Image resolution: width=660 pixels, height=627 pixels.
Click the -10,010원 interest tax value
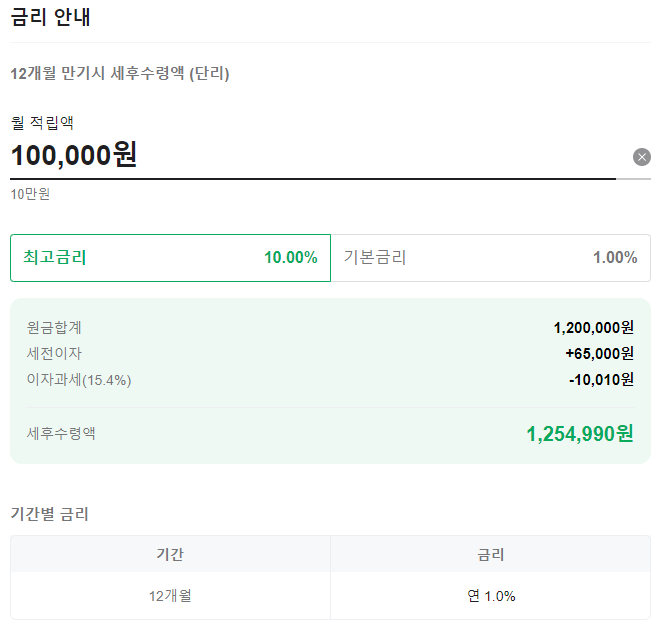coord(601,380)
